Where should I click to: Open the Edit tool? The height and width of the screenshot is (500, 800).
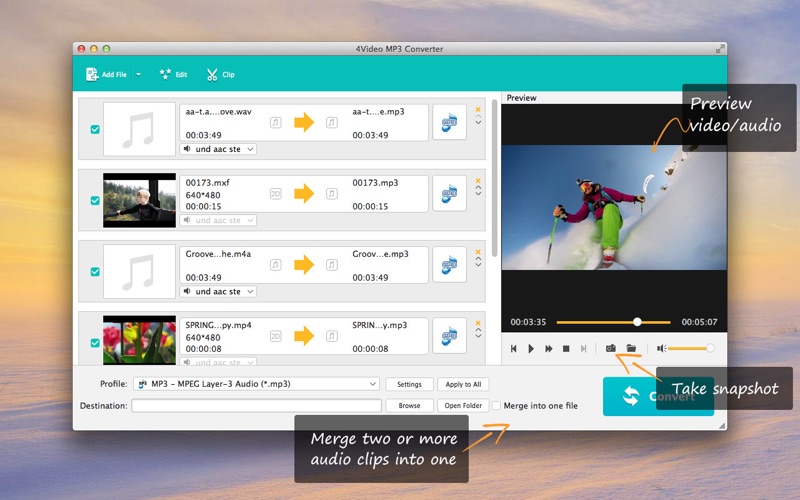(x=173, y=74)
